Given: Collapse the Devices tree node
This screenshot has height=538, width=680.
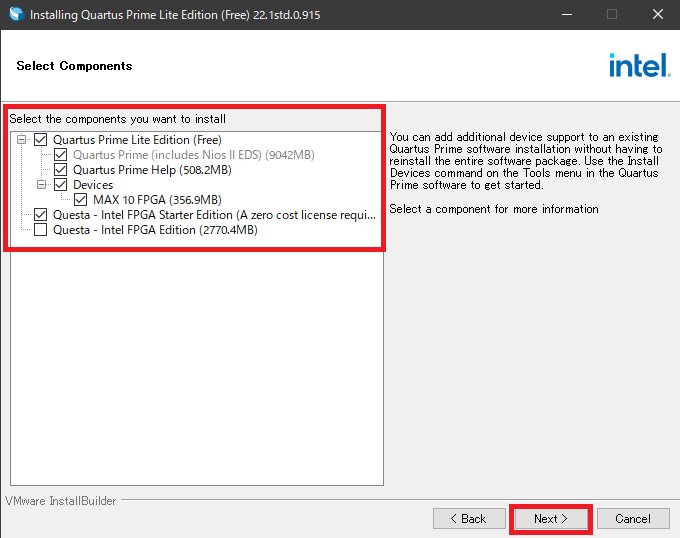Looking at the screenshot, I should (42, 185).
